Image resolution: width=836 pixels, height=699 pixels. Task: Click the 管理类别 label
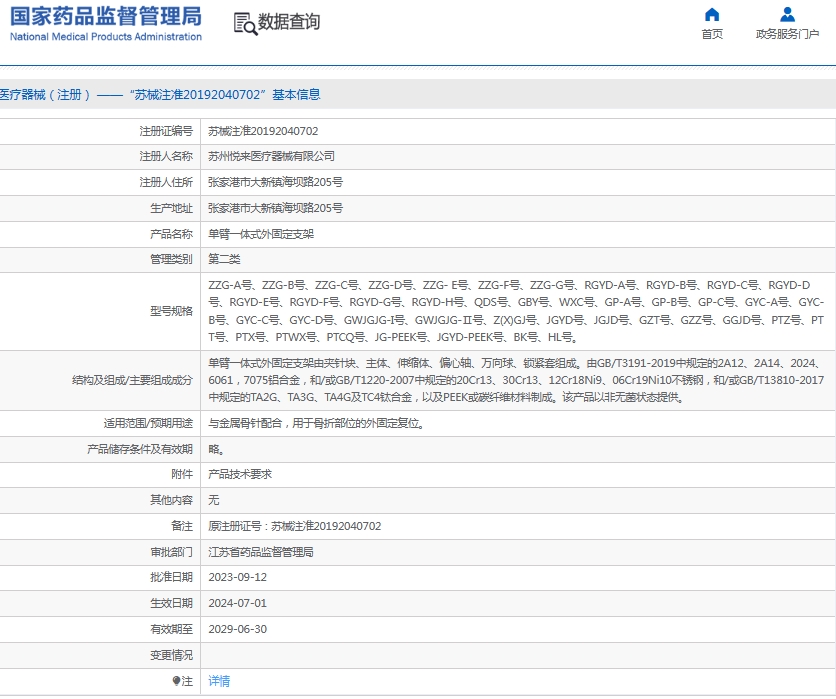coord(171,259)
